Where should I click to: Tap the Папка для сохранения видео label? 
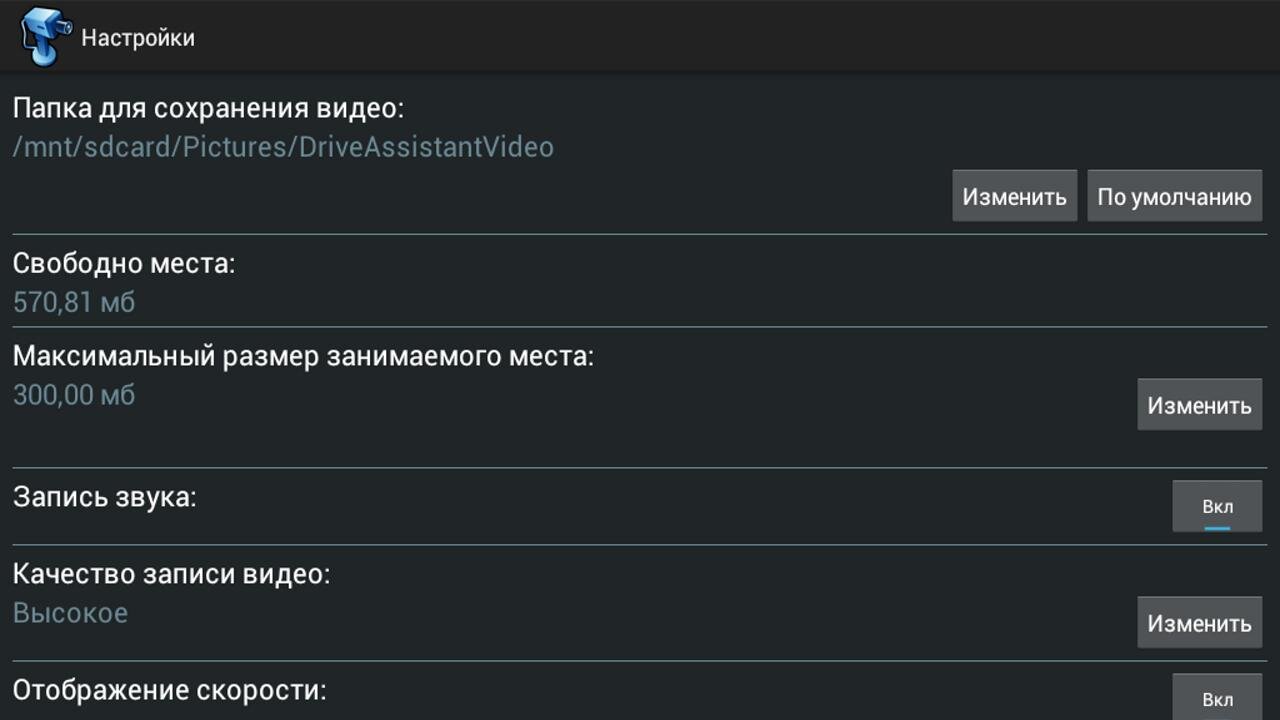coord(208,108)
